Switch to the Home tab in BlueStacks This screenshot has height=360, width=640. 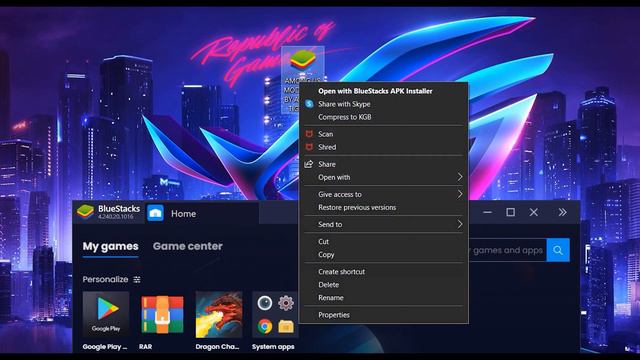(x=183, y=213)
